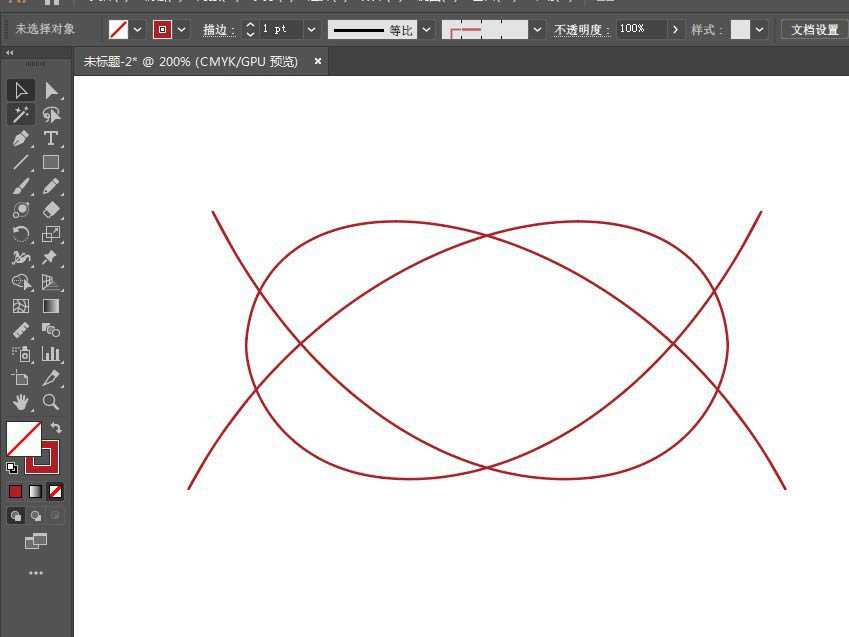Select the Zoom tool
This screenshot has width=849, height=637.
coord(51,402)
